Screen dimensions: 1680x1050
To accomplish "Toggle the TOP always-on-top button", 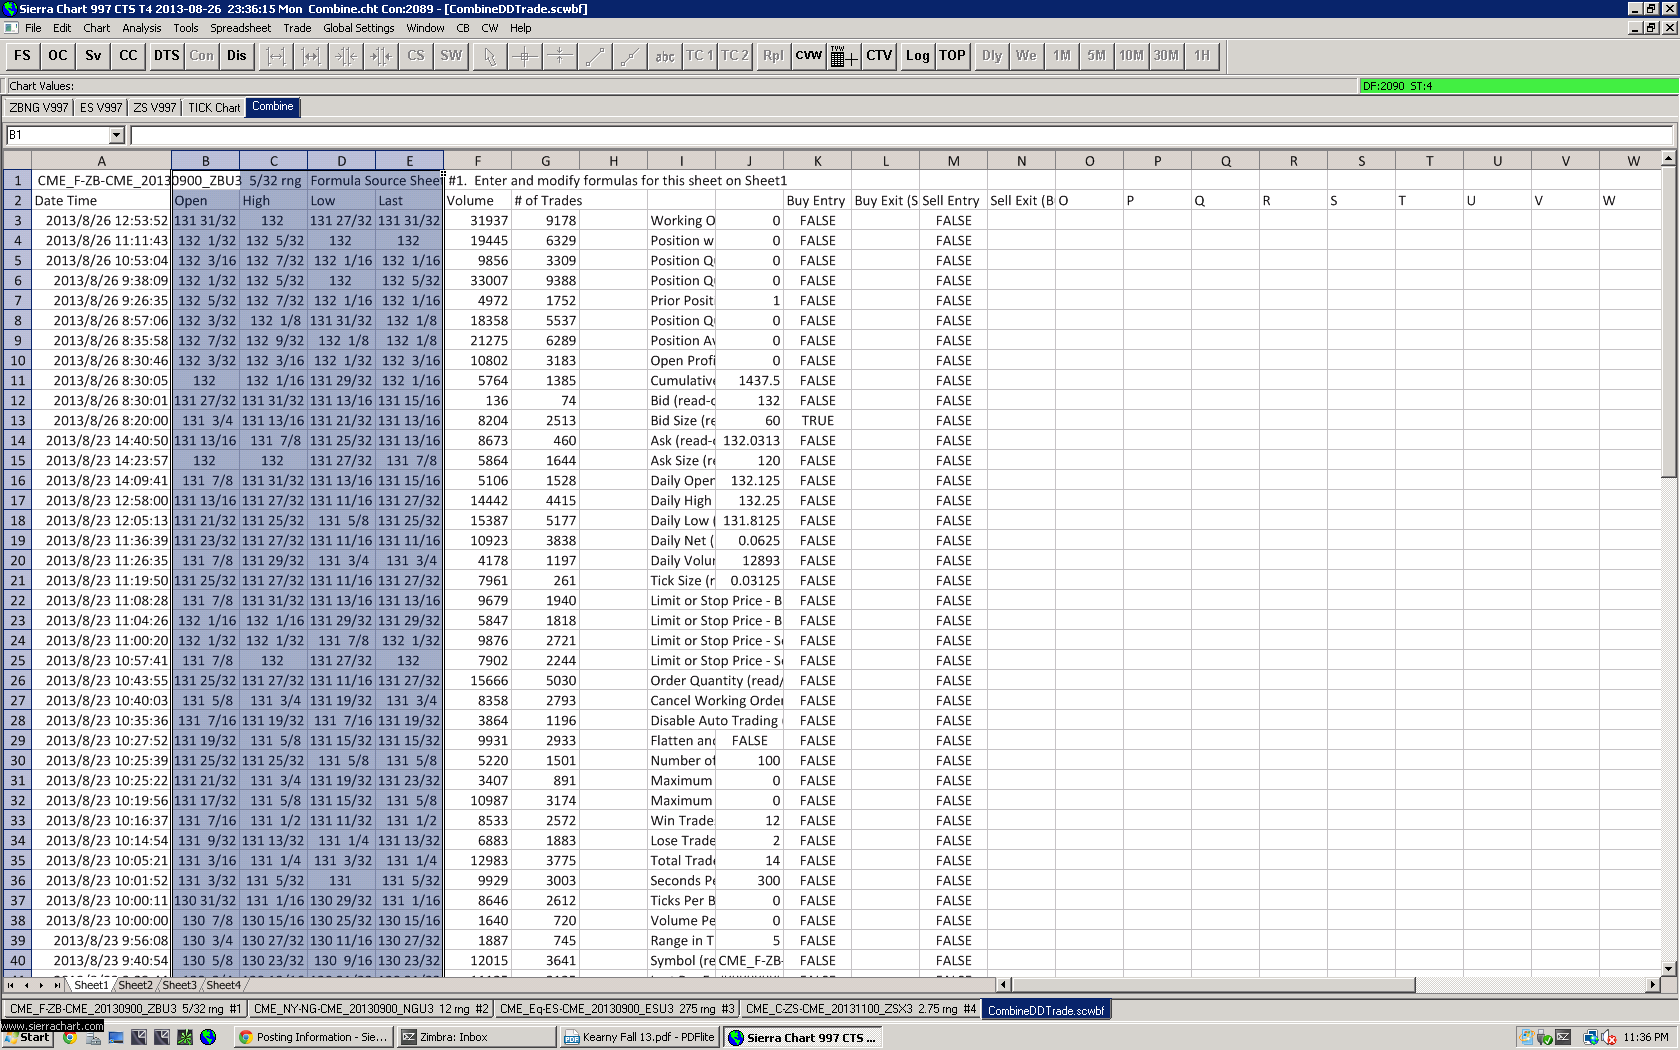I will [x=952, y=56].
